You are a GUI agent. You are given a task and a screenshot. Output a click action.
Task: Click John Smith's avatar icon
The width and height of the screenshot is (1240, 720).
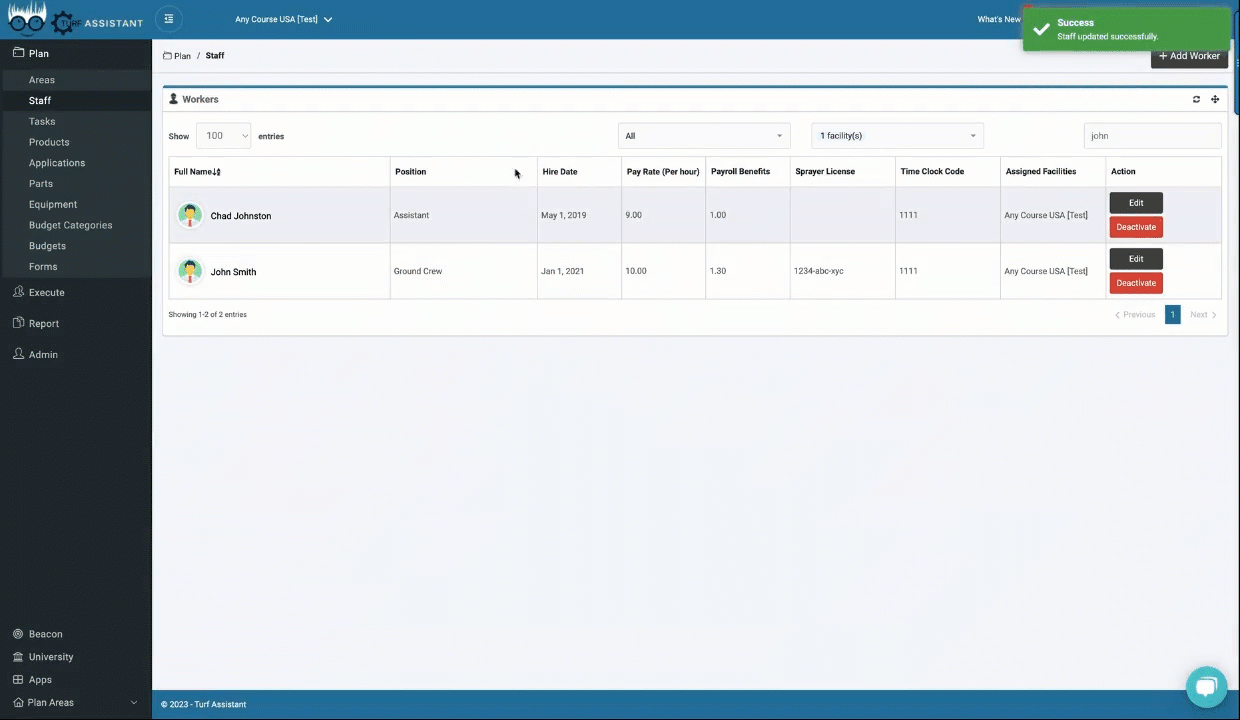(190, 271)
